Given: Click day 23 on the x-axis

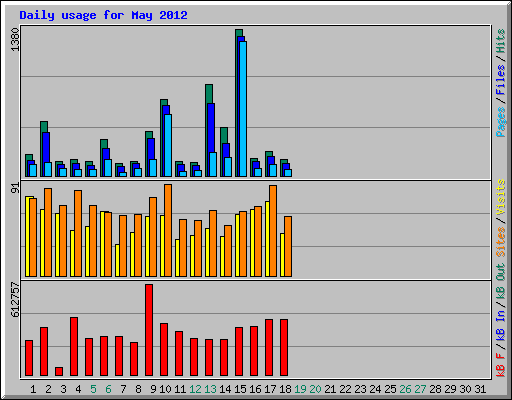Looking at the screenshot, I should point(360,389).
